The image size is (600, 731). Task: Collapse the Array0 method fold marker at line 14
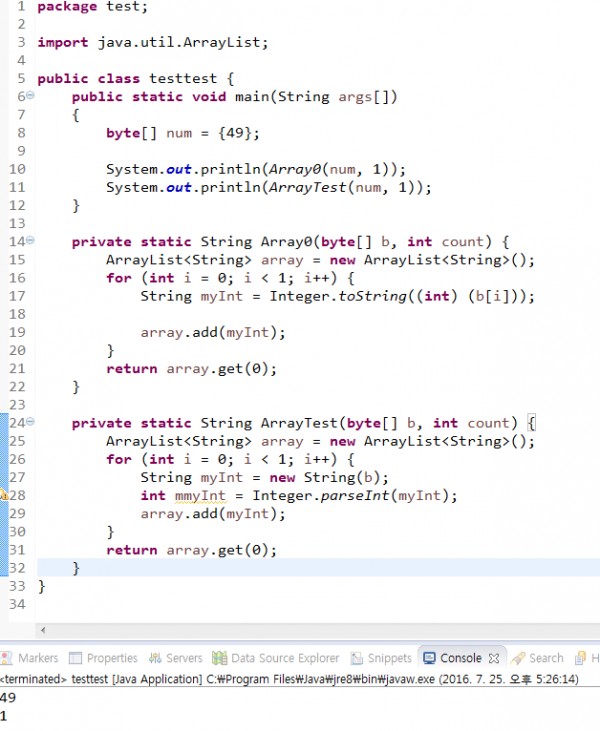30,240
